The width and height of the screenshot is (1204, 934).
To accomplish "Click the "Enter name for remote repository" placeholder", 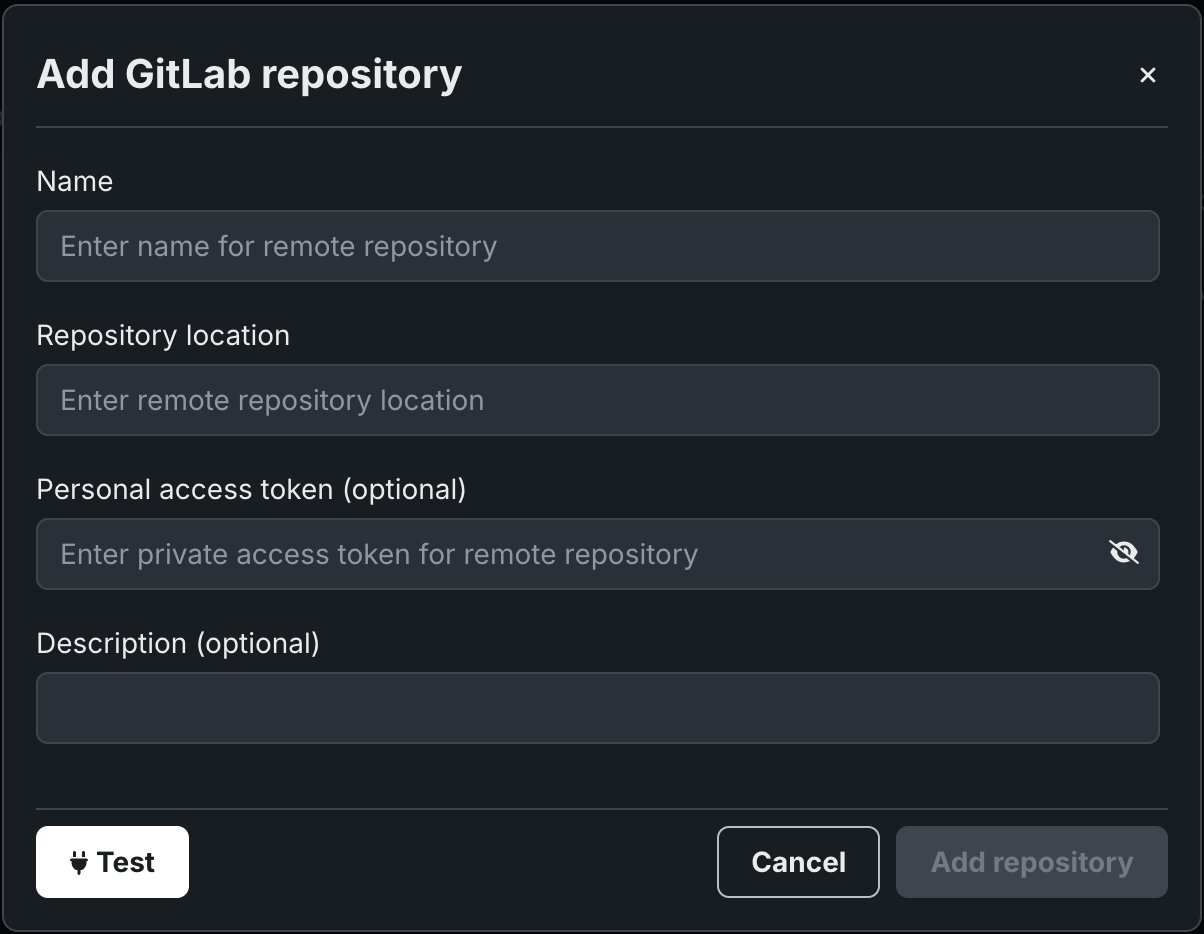I will click(x=278, y=246).
